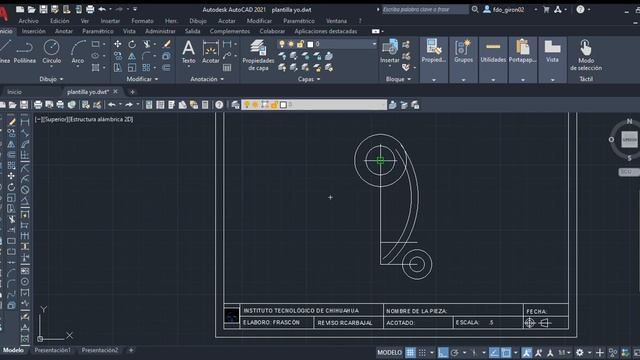The width and height of the screenshot is (640, 360).
Task: Click the Redo arrow in lower toolbar
Action: pos(129,105)
